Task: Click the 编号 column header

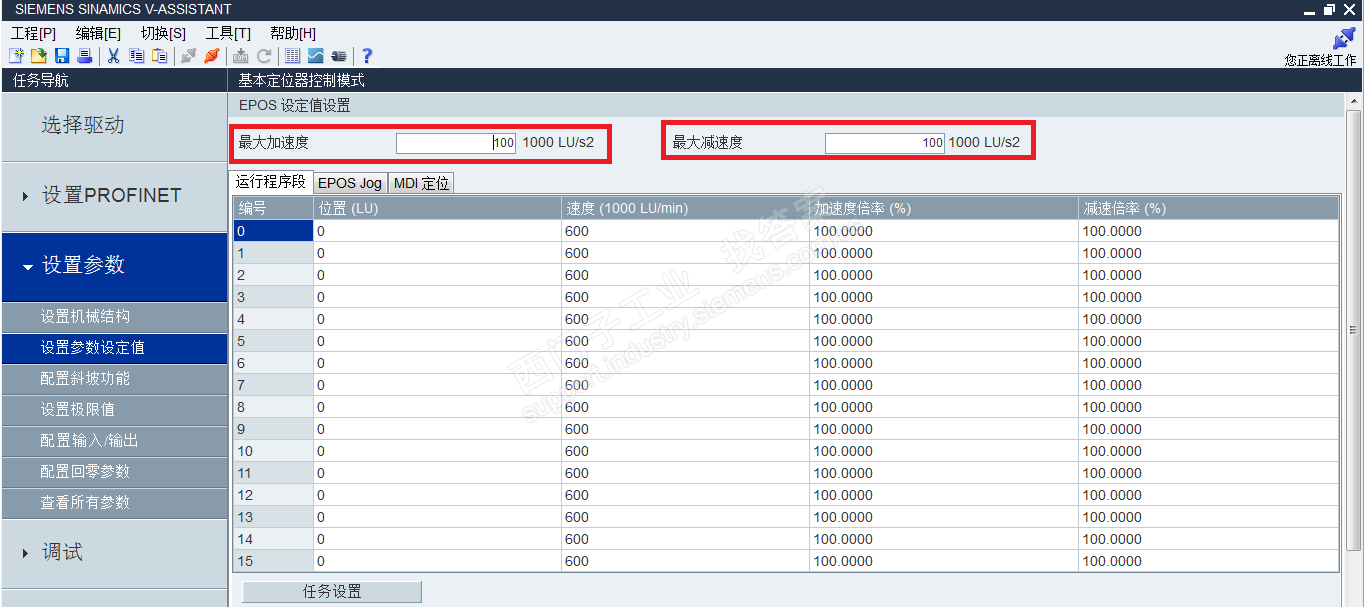Action: (x=273, y=208)
